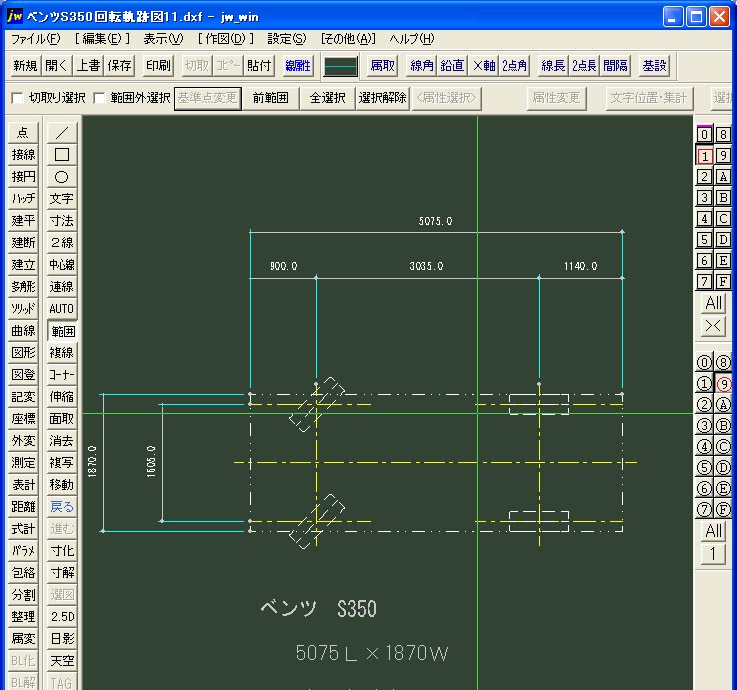
Task: Click the 線長 toolbar button
Action: [553, 66]
